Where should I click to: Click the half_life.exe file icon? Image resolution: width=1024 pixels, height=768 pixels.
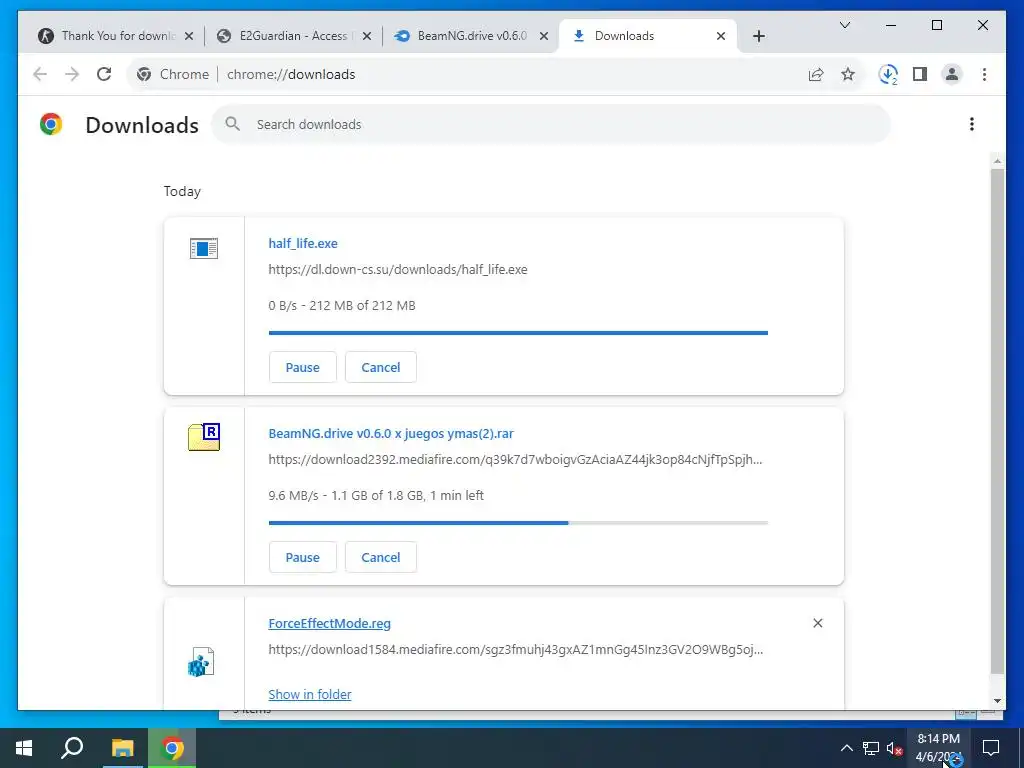point(204,248)
